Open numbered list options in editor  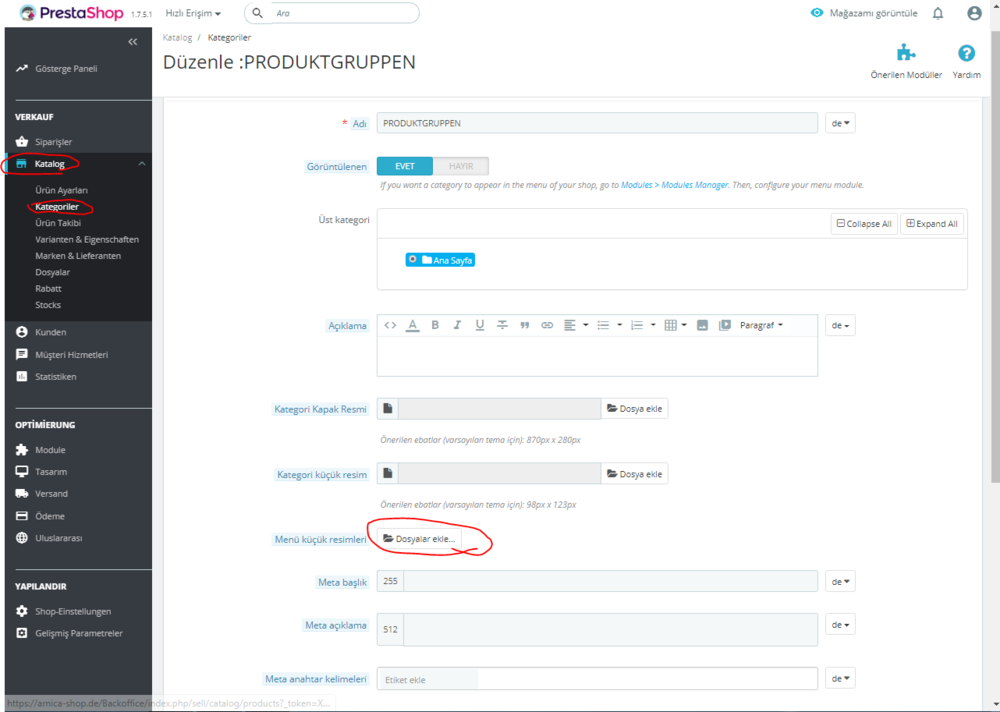pos(643,325)
